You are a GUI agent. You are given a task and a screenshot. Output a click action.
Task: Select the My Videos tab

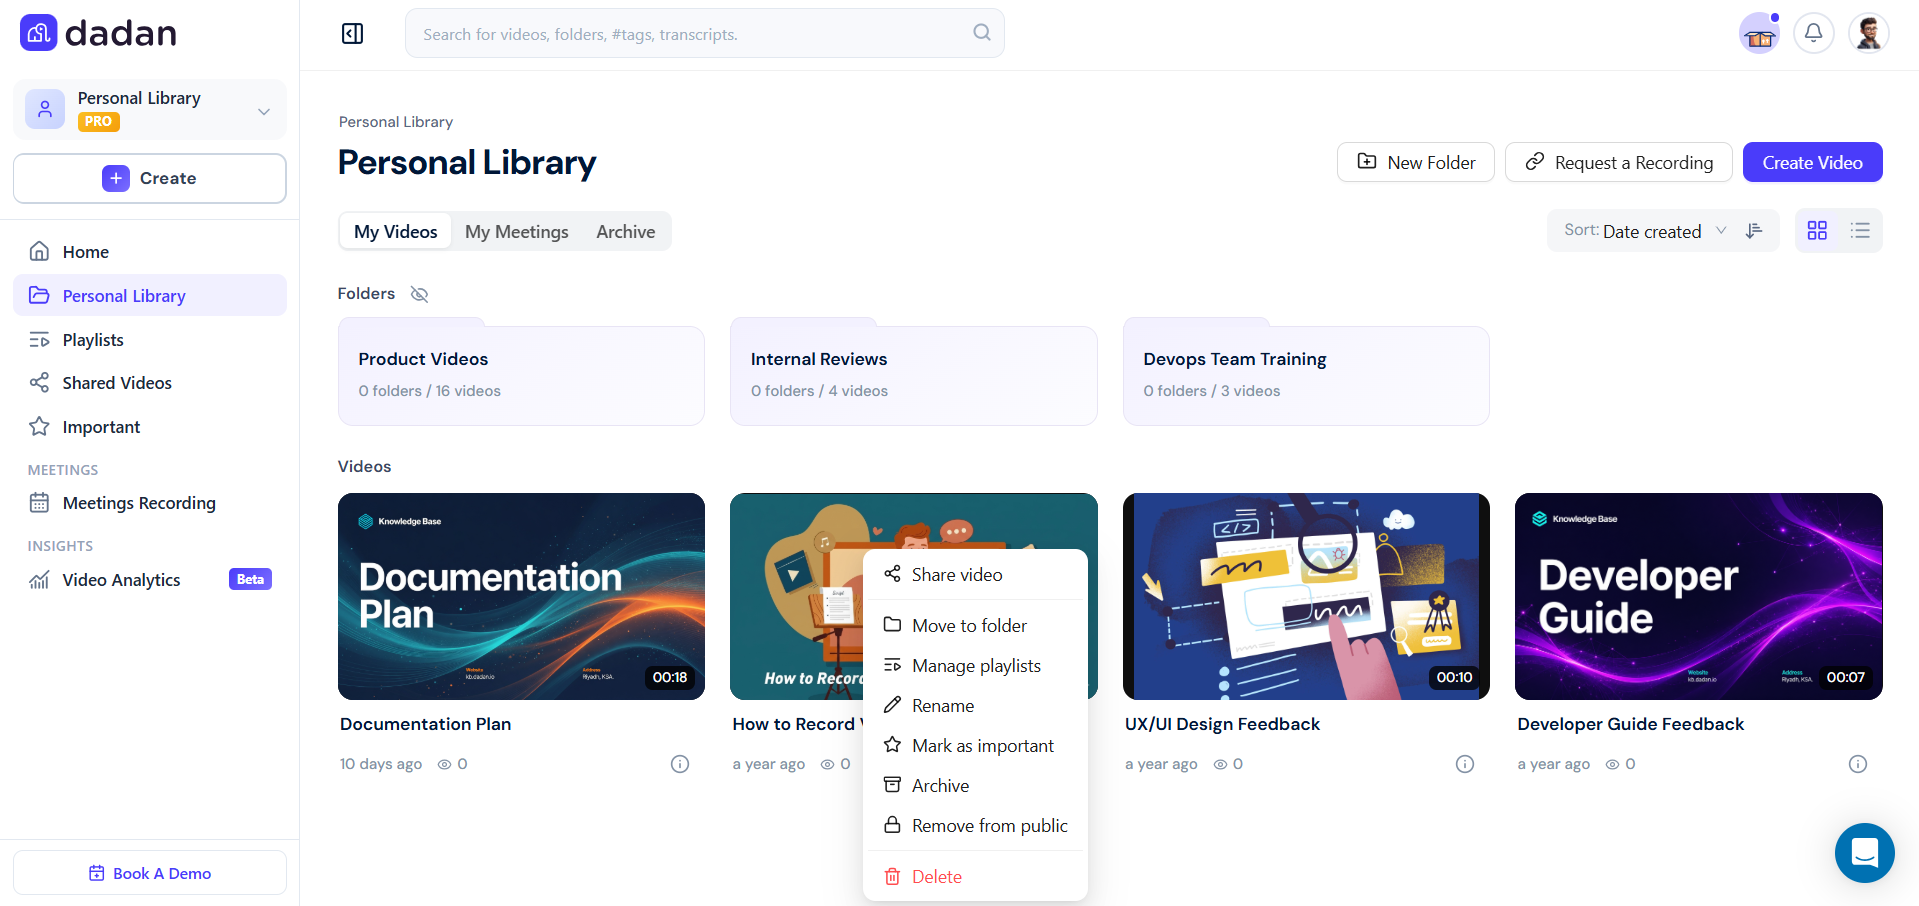396,232
